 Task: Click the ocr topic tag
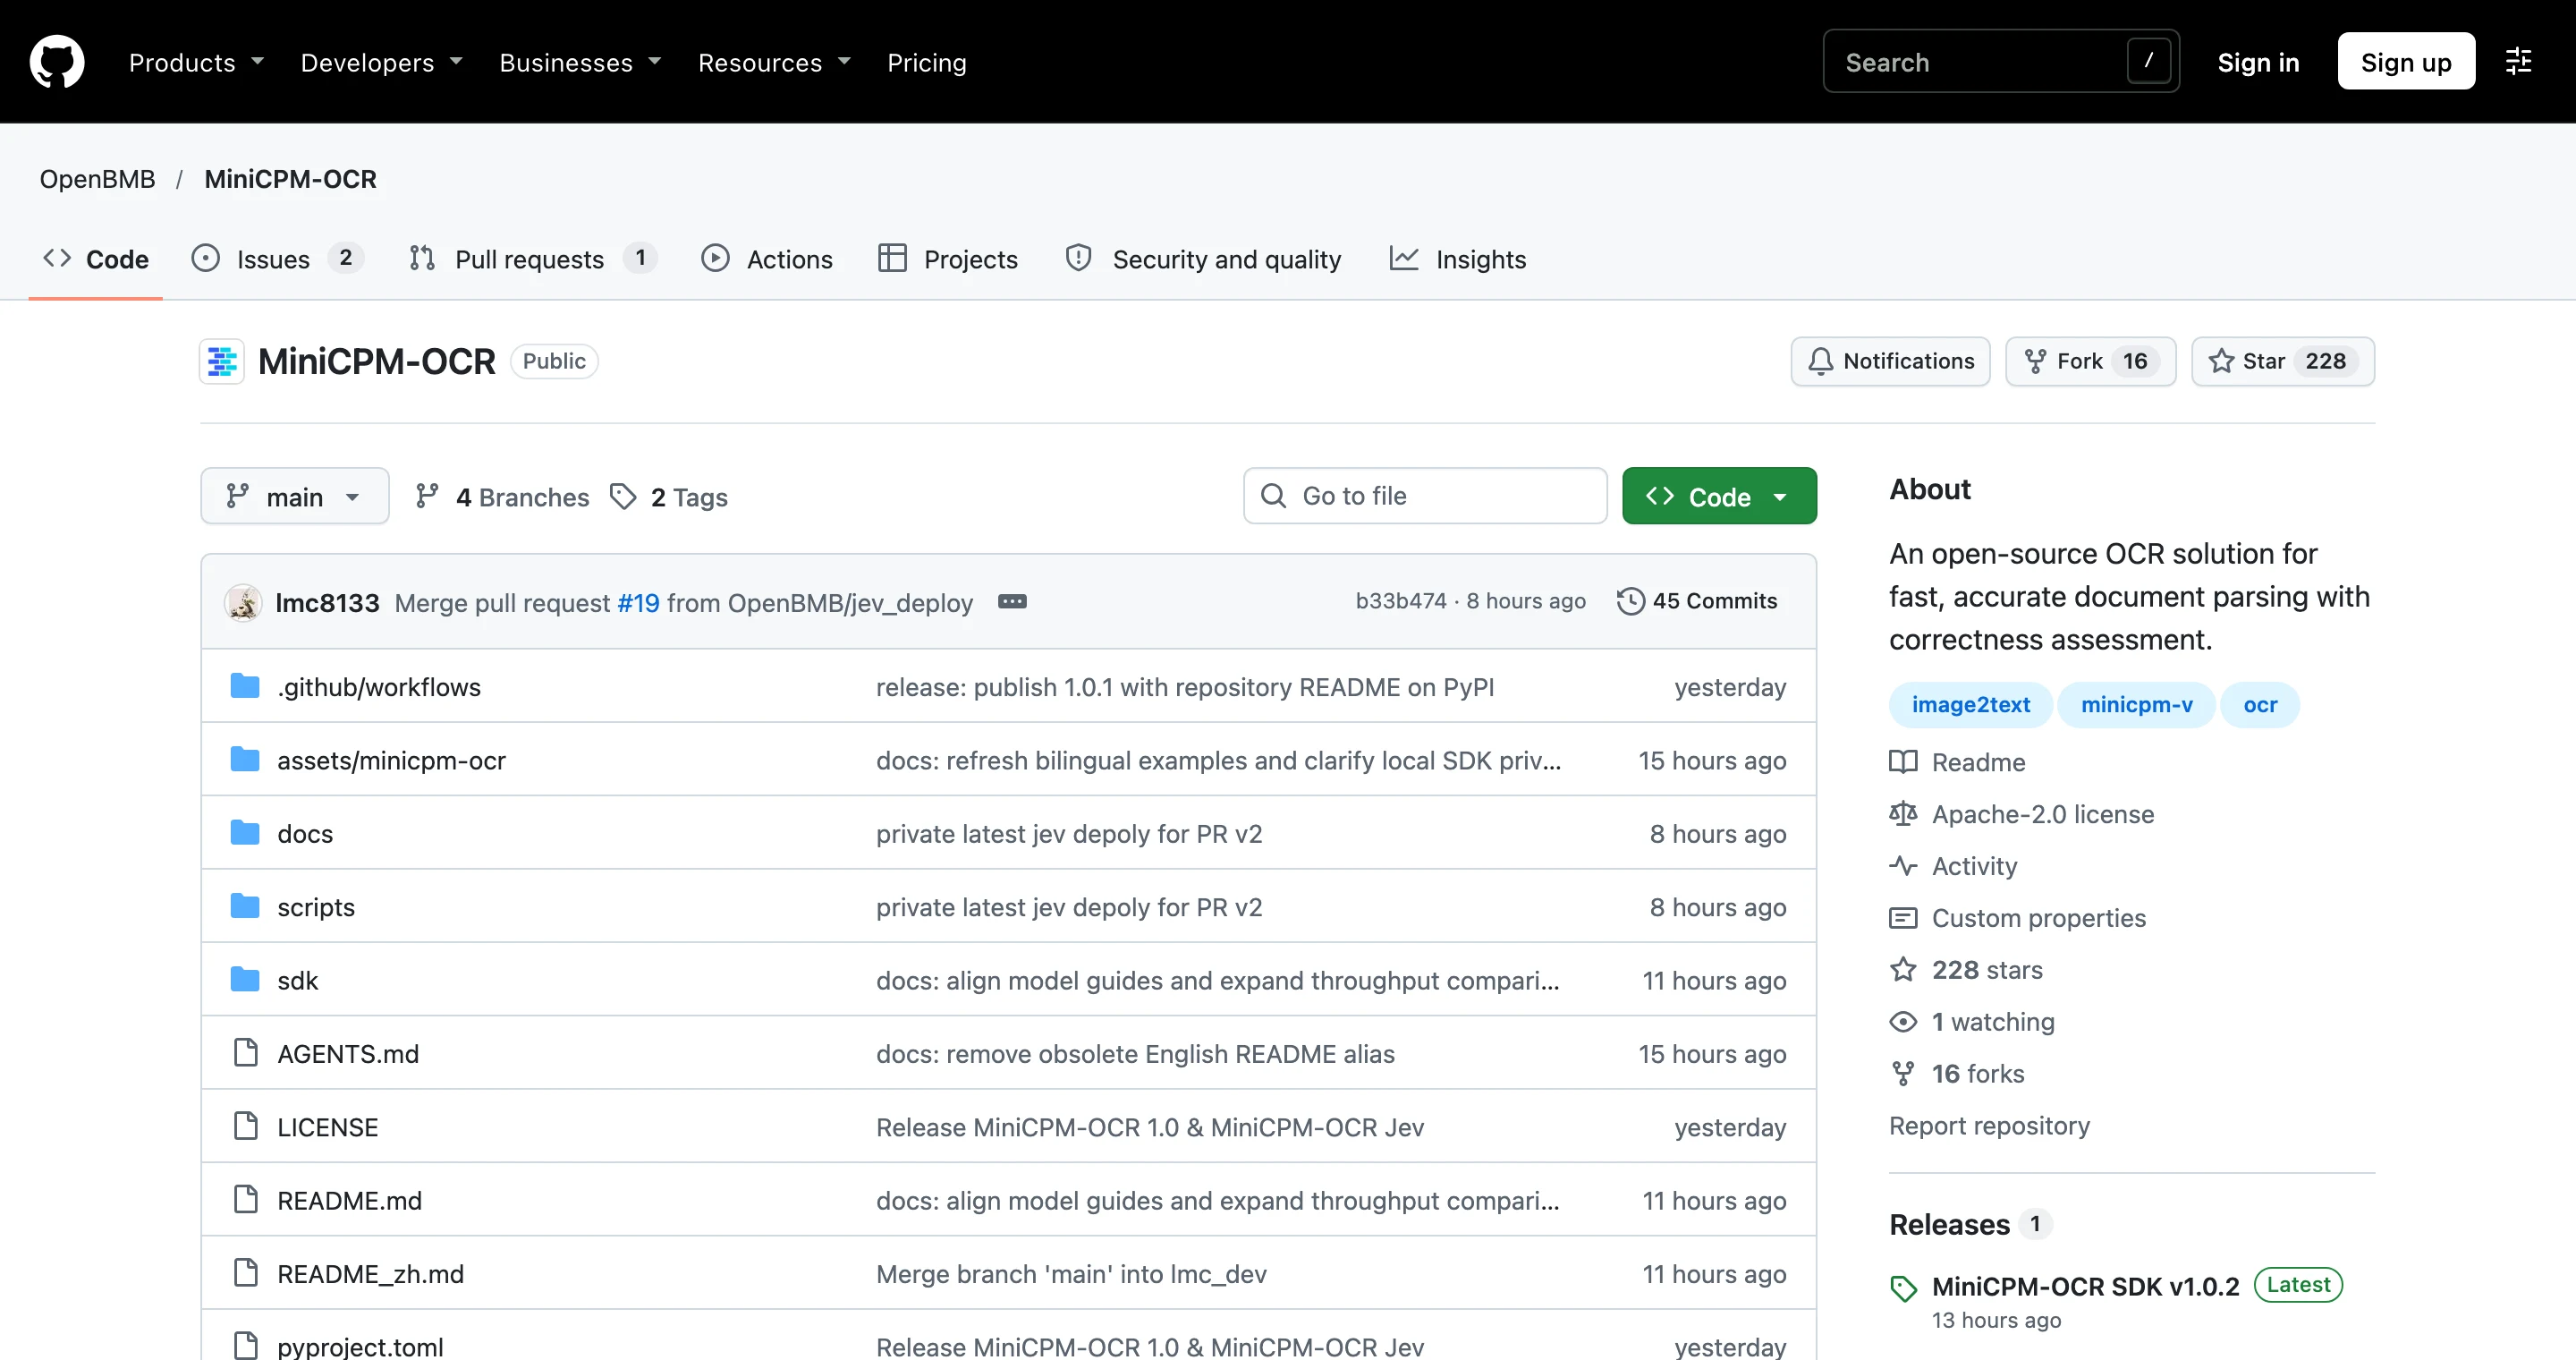pyautogui.click(x=2259, y=705)
